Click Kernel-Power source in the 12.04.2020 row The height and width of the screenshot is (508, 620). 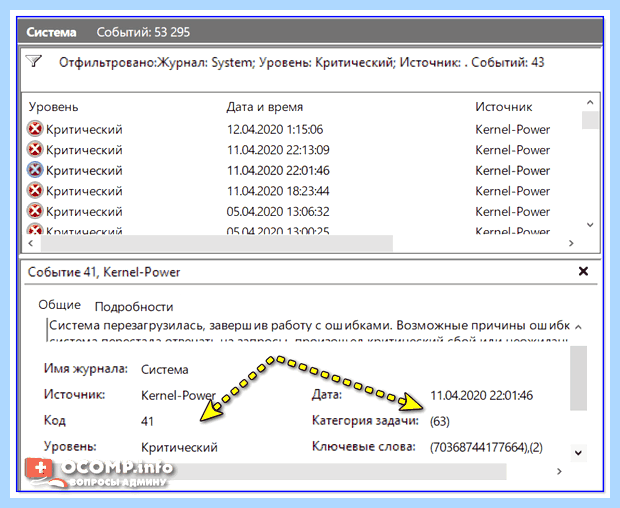[x=512, y=129]
